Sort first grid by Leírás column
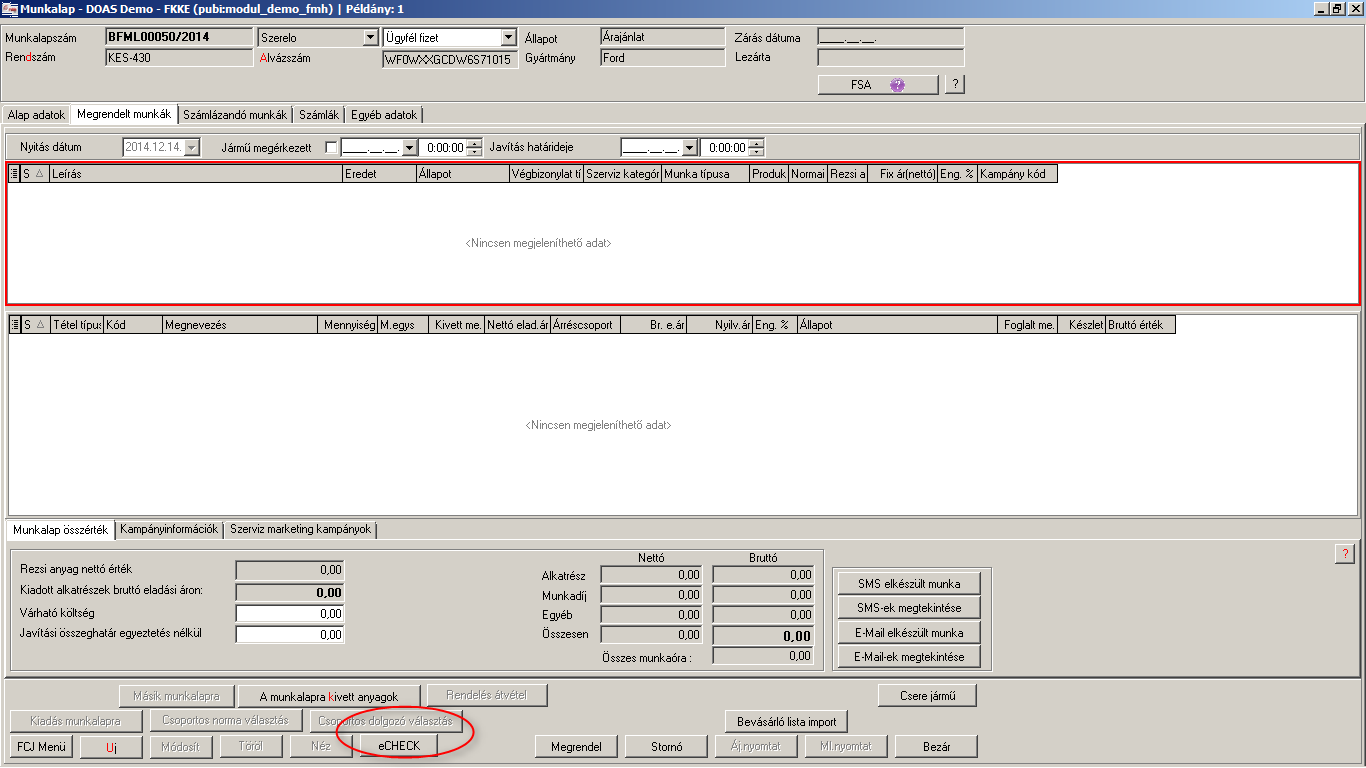 (x=196, y=173)
